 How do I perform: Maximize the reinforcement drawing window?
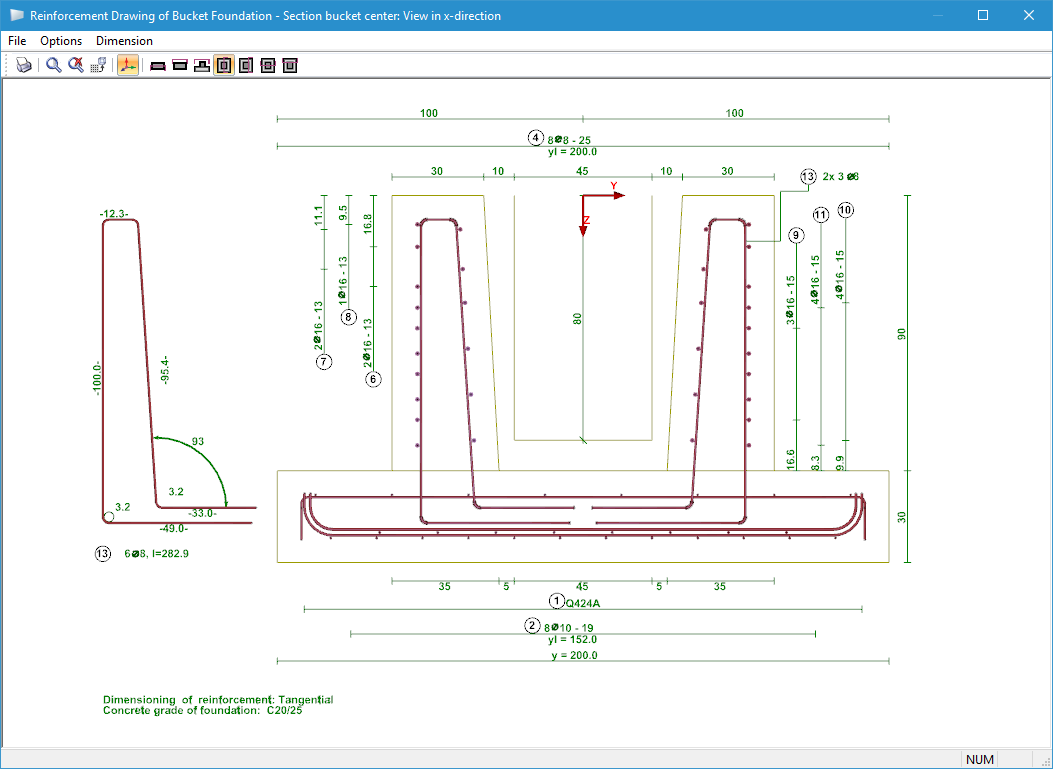pos(982,15)
